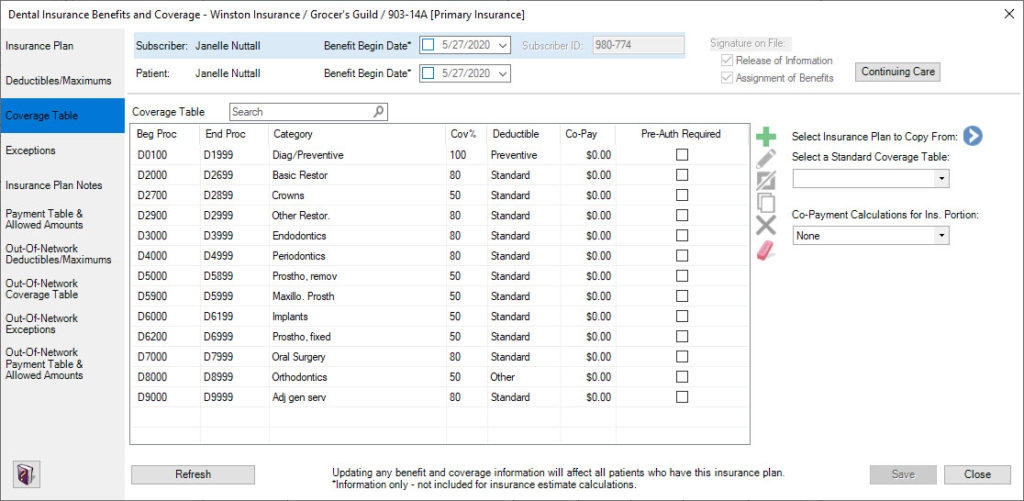The width and height of the screenshot is (1024, 501).
Task: Click the magnifier icon in Coverage Table search
Action: [x=378, y=112]
